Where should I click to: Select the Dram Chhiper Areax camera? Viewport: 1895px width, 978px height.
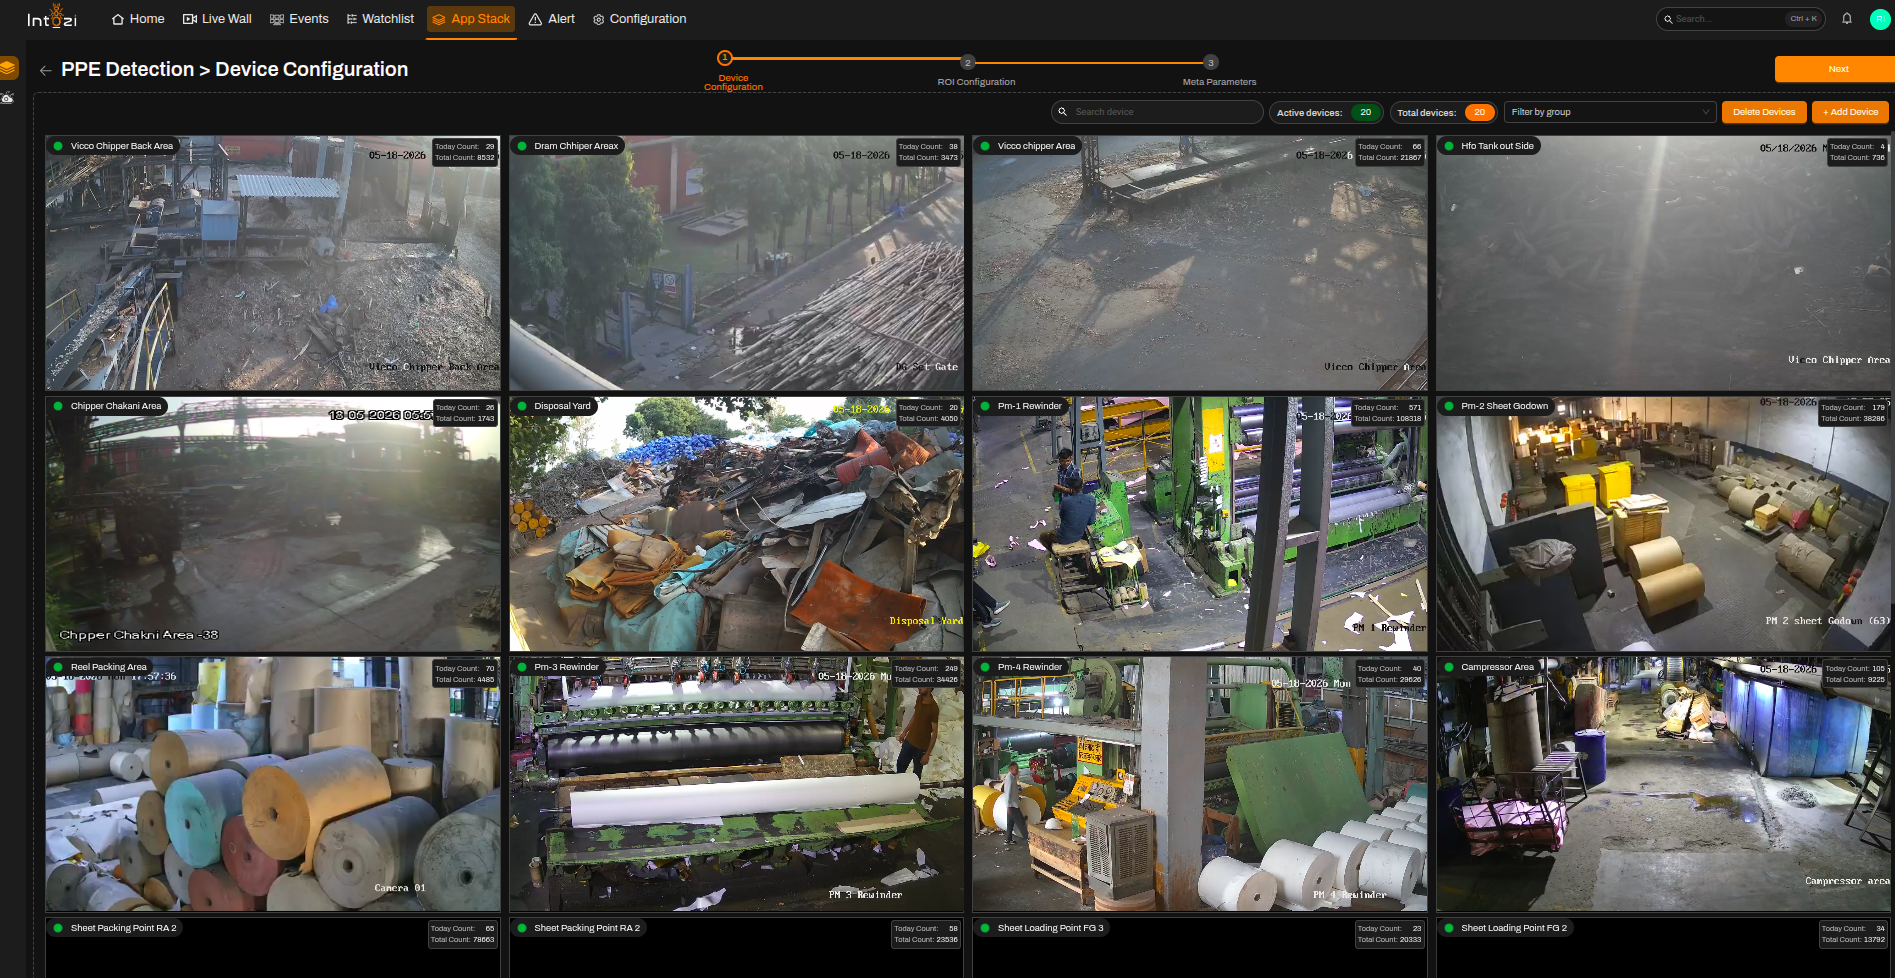[x=736, y=263]
